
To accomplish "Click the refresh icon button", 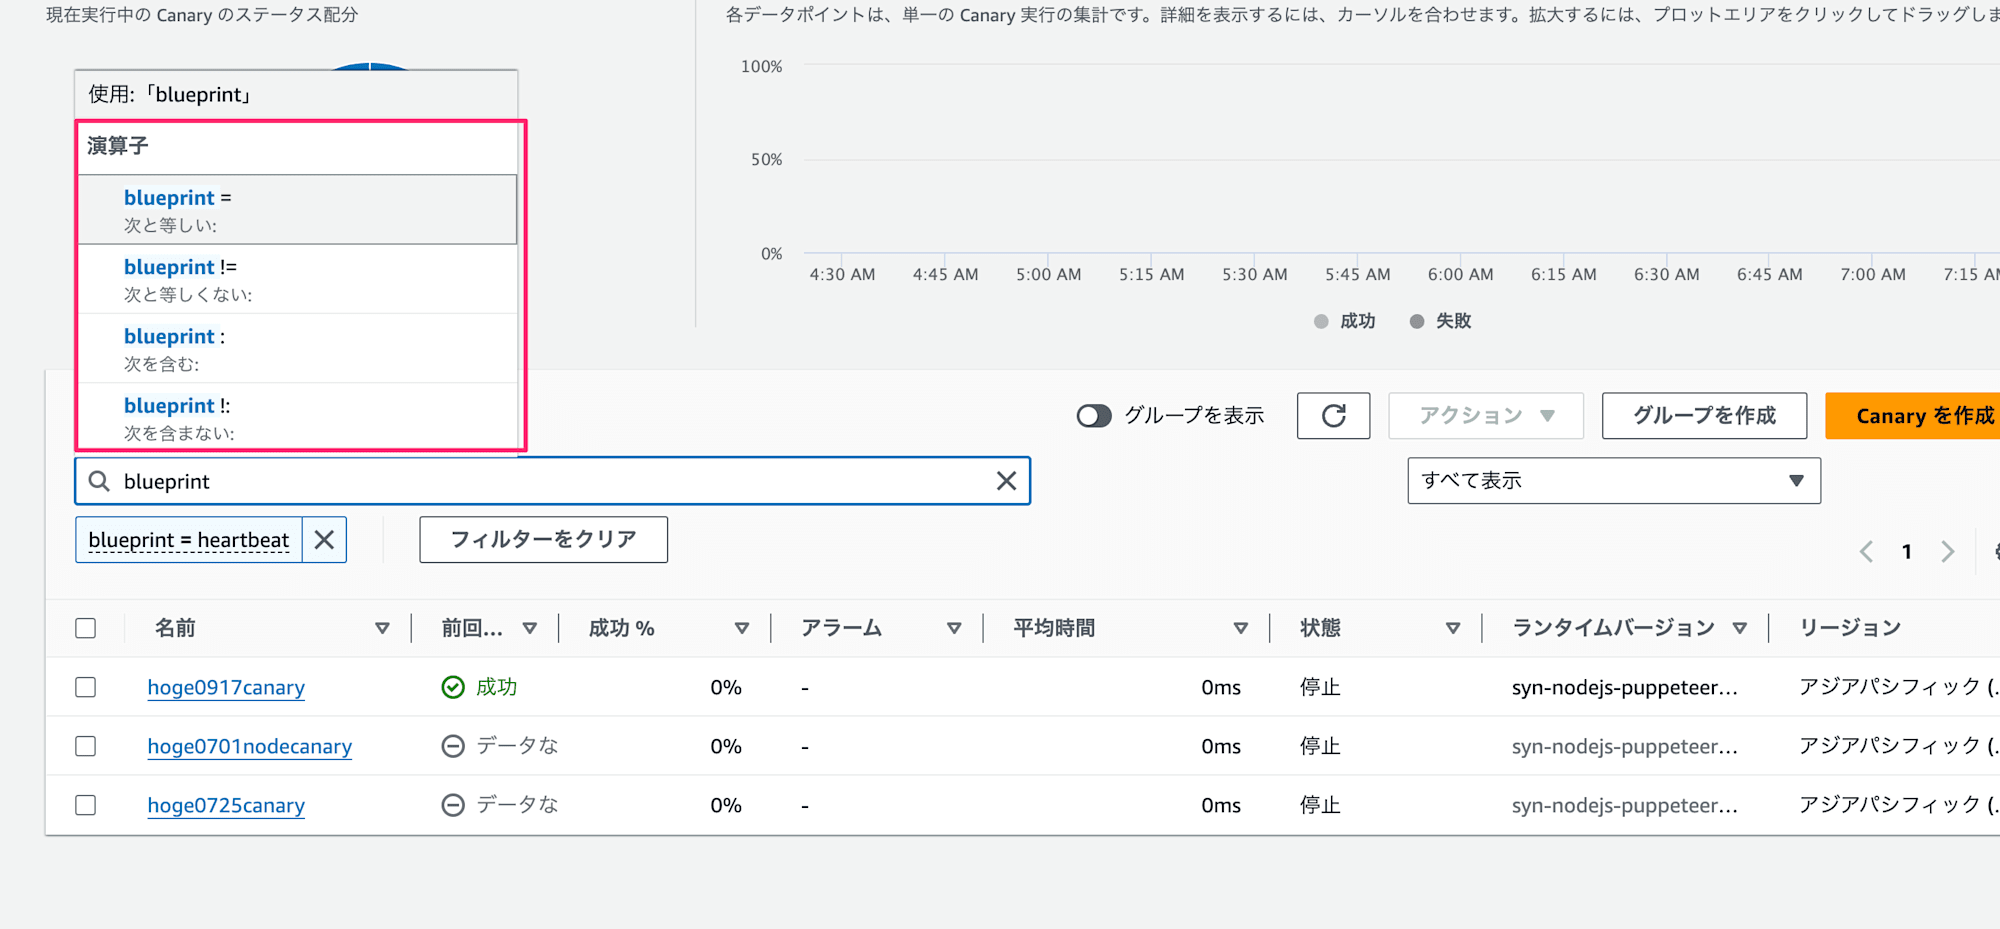I will click(x=1333, y=415).
